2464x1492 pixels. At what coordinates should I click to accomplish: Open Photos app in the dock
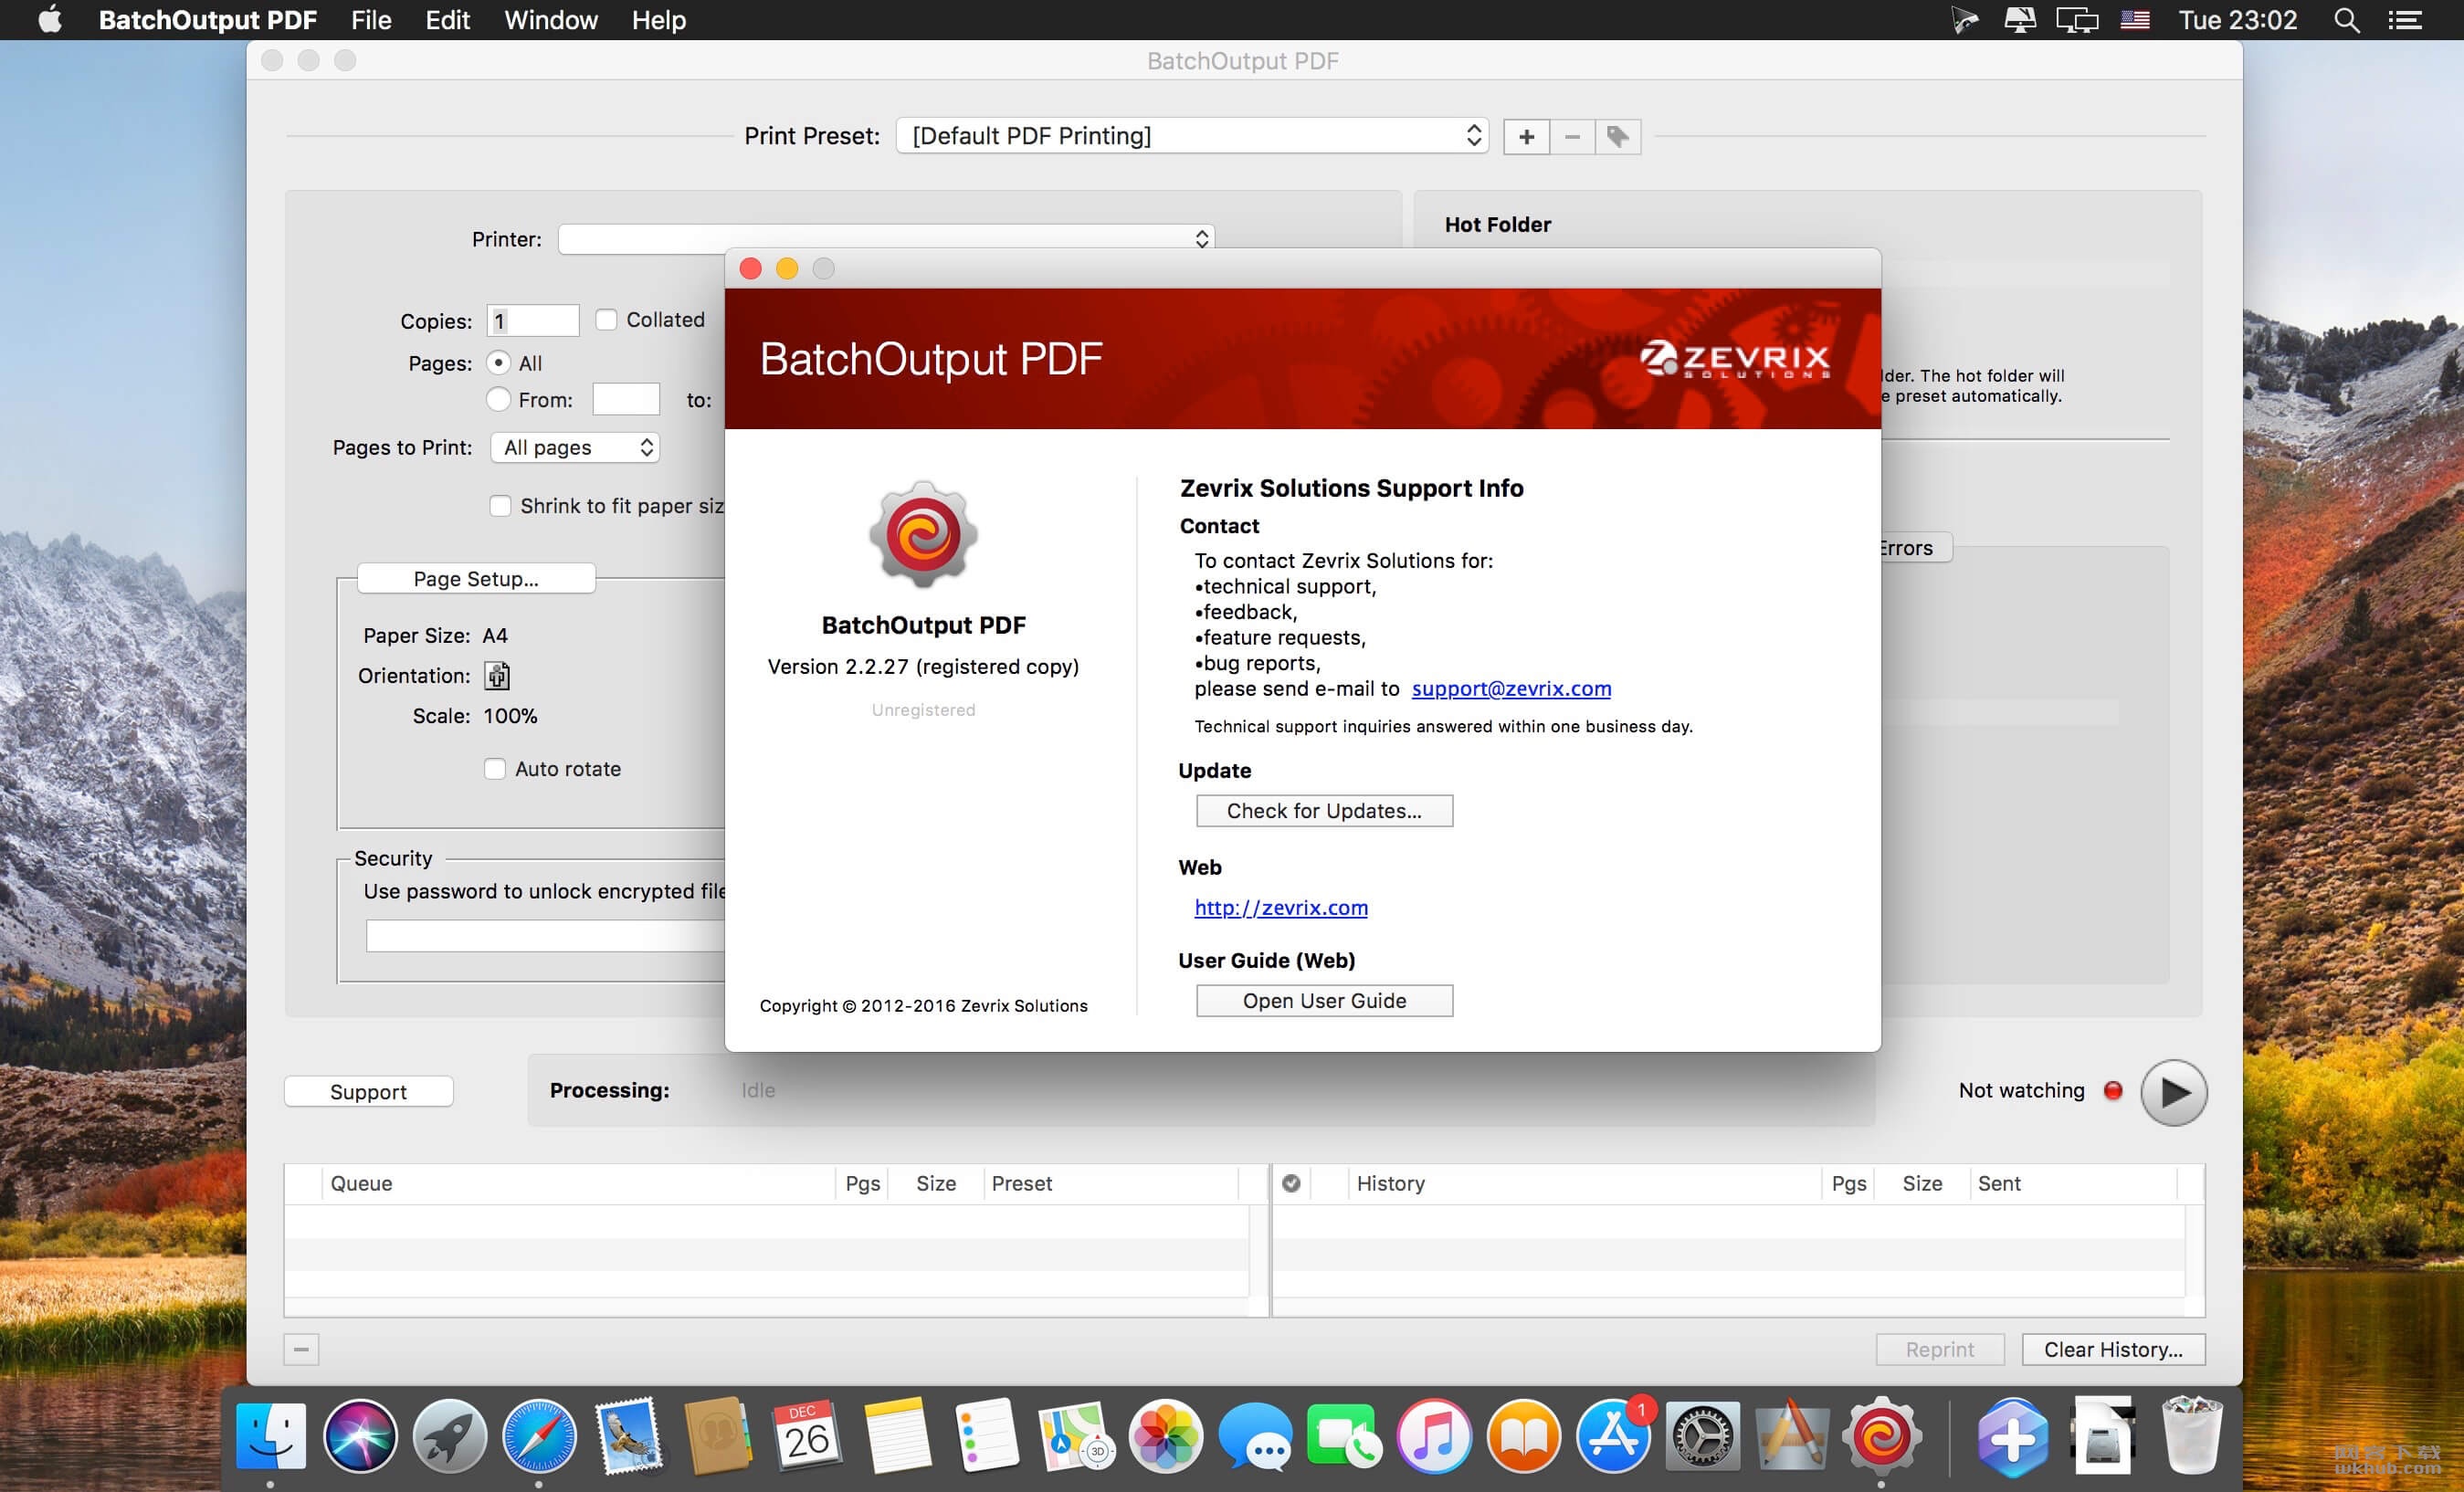1166,1436
